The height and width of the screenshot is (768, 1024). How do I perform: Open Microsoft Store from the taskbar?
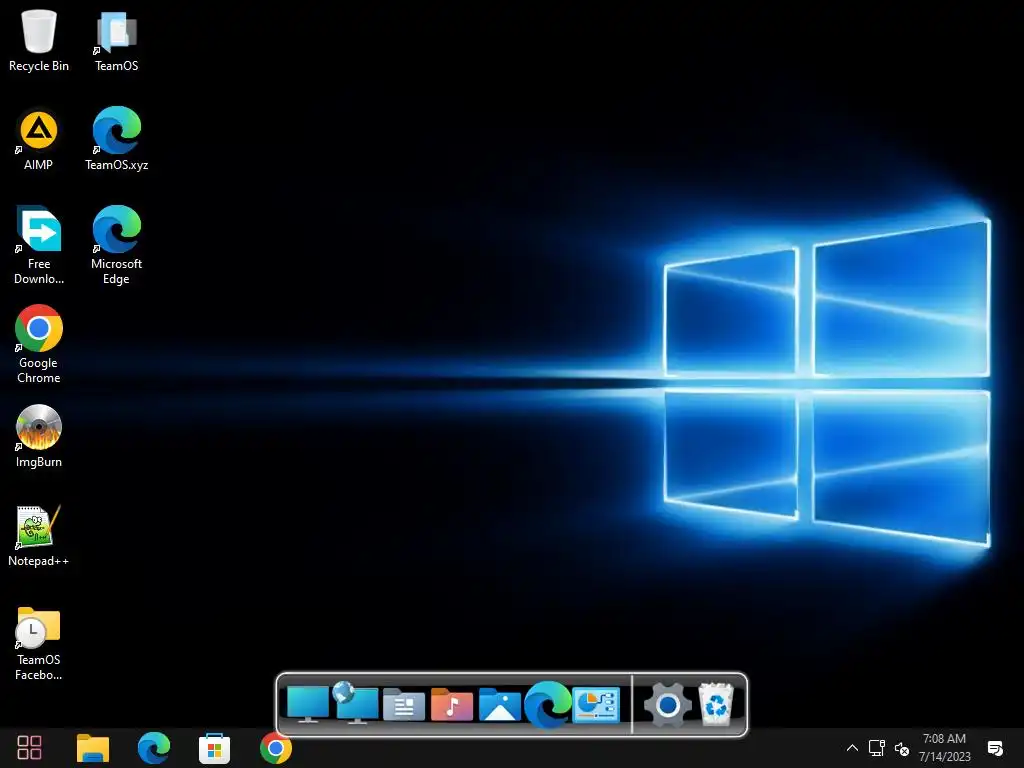[x=214, y=748]
